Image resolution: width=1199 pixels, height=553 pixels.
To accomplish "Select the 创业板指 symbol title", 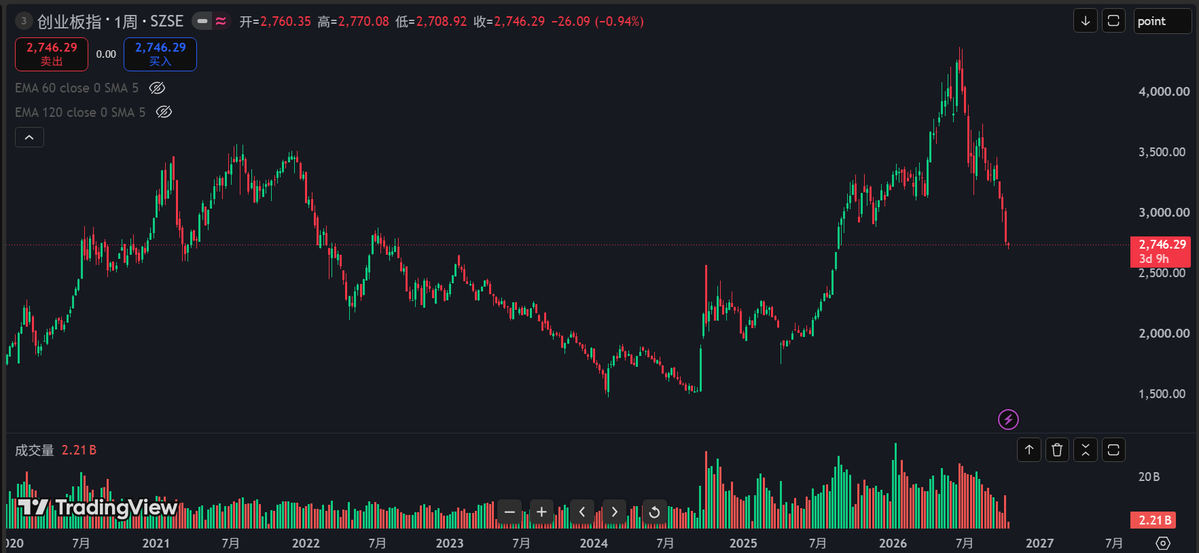I will tap(68, 21).
